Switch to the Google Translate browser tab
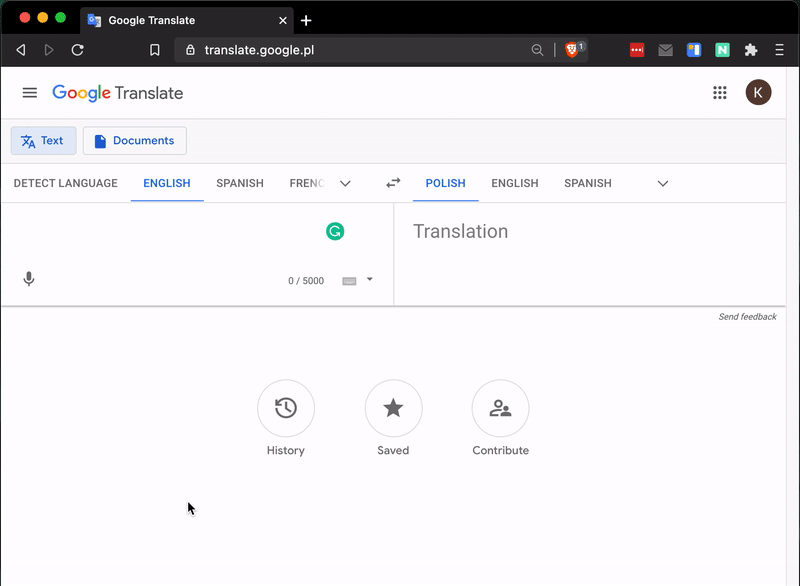The height and width of the screenshot is (586, 800). pyautogui.click(x=187, y=20)
